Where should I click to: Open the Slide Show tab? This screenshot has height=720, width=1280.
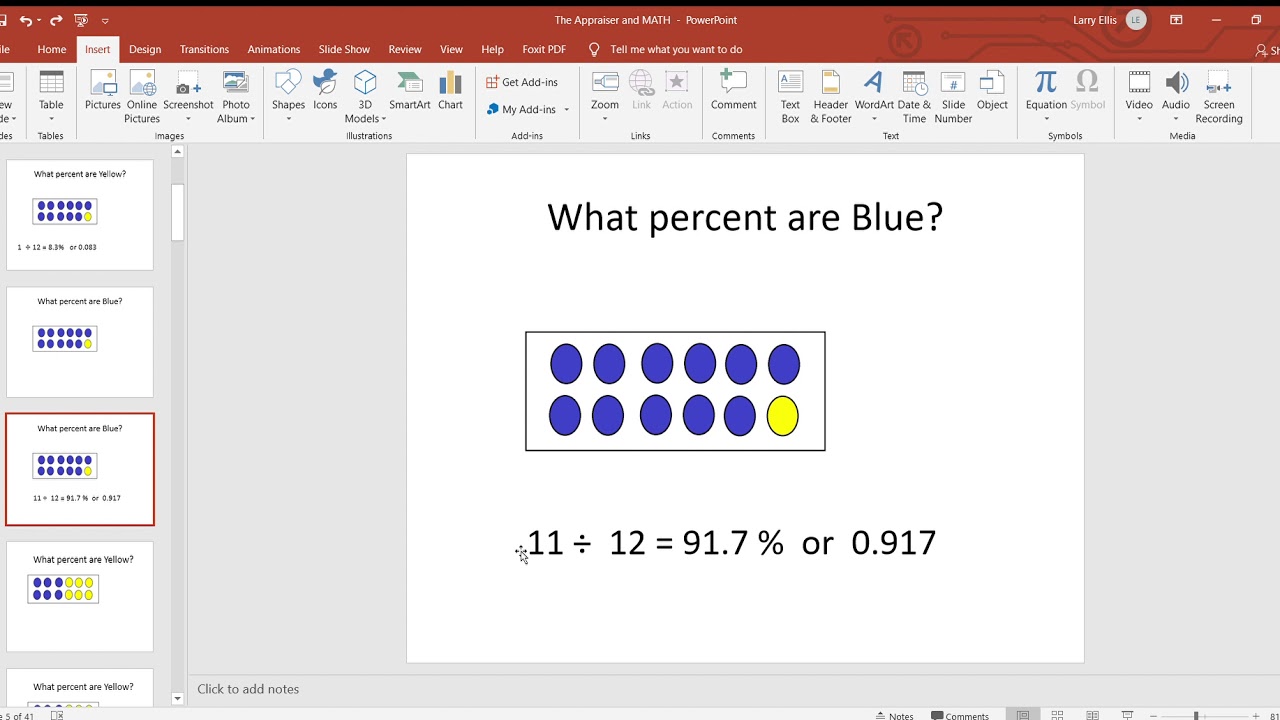pyautogui.click(x=344, y=49)
